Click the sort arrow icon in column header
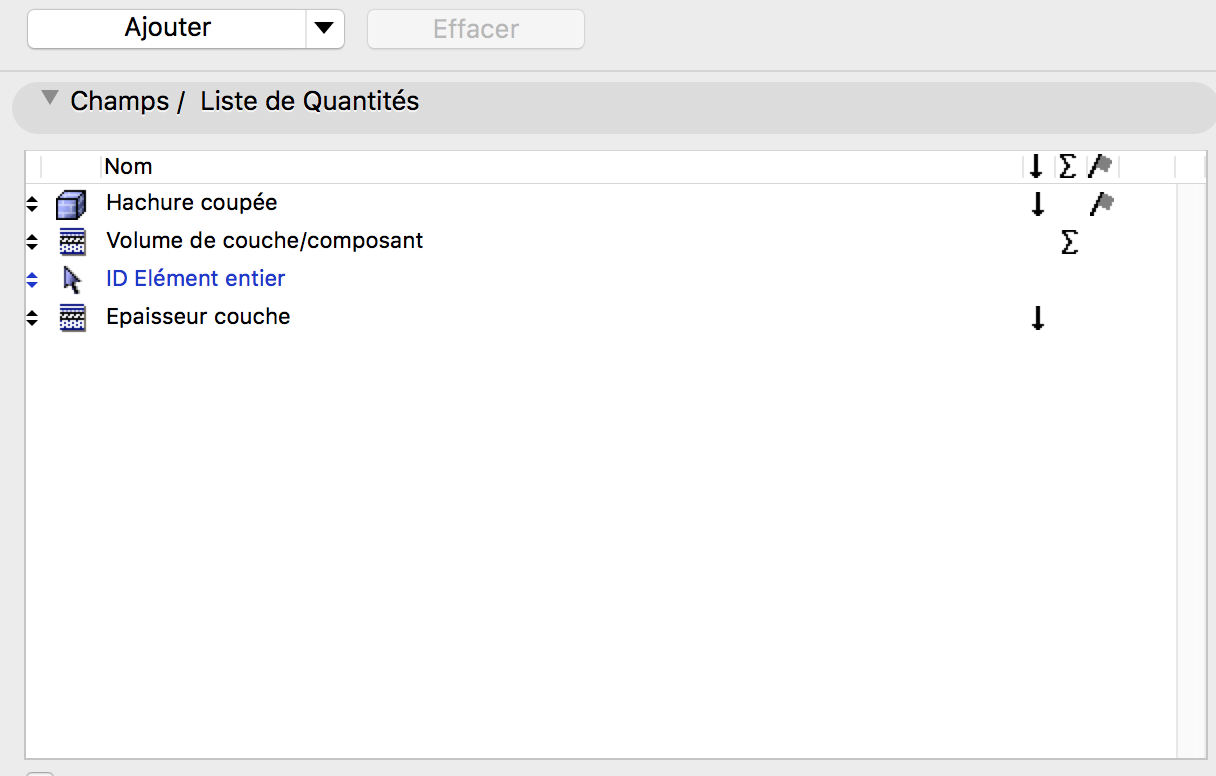This screenshot has width=1216, height=776. 1036,166
